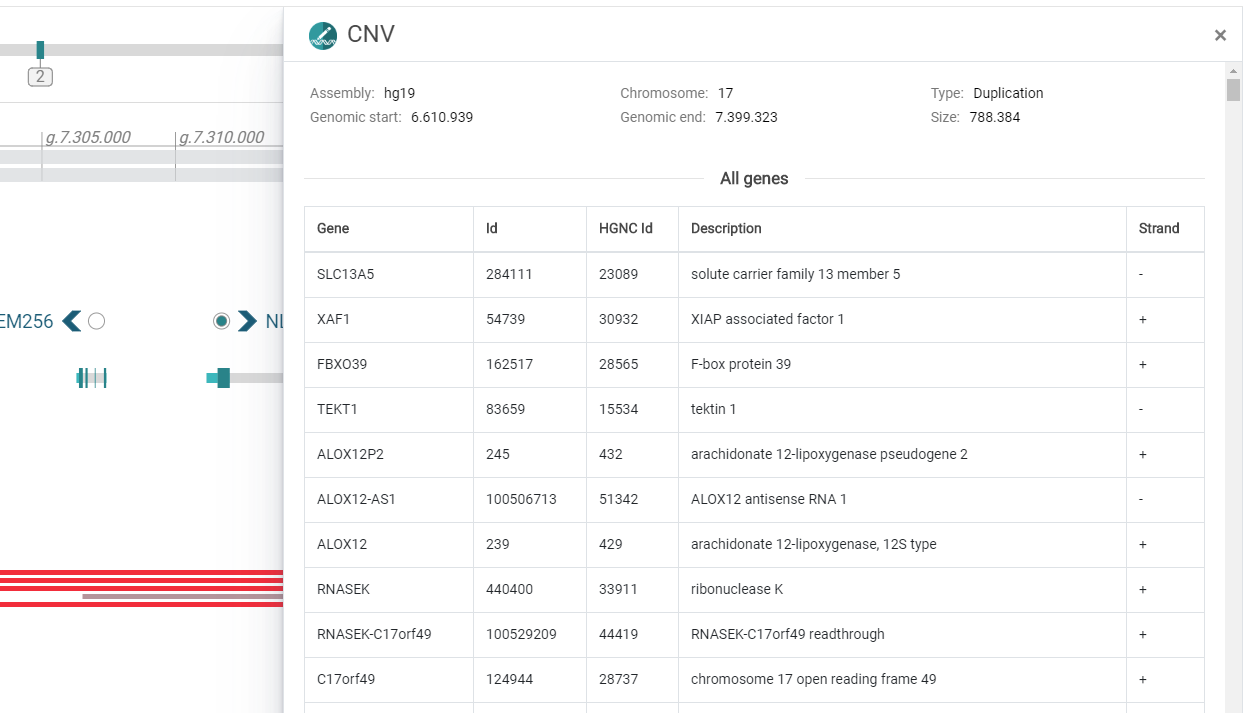The image size is (1243, 713).
Task: Click the left chevron next to EM256
Action: click(x=71, y=321)
